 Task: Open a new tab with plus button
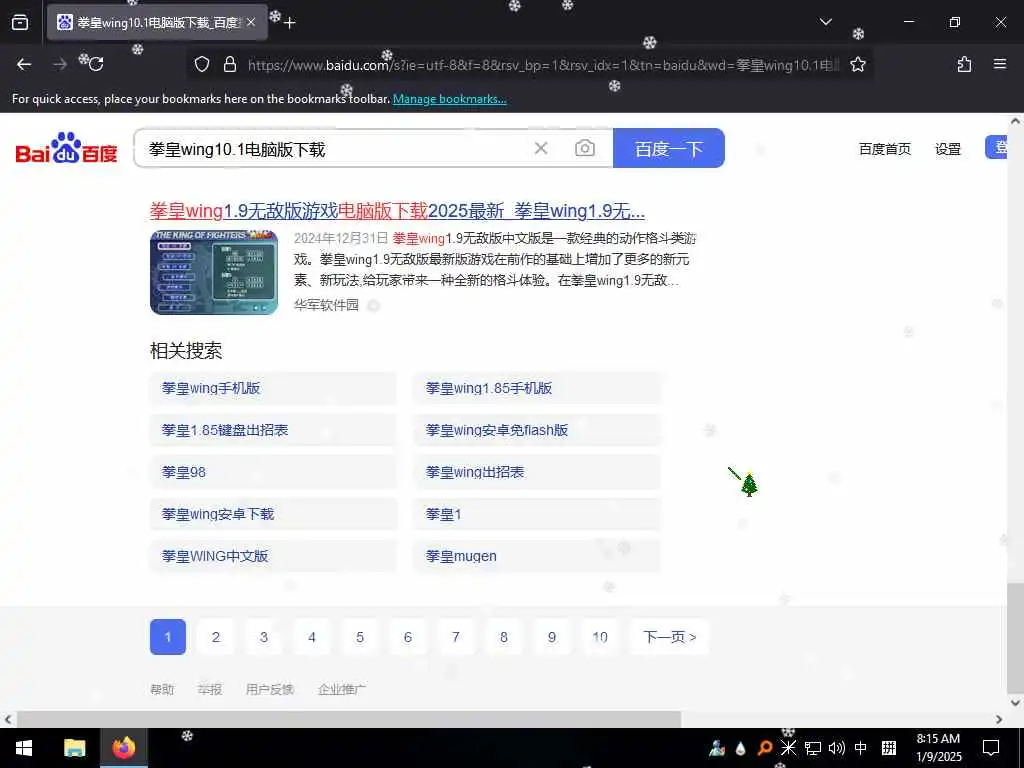pyautogui.click(x=290, y=23)
